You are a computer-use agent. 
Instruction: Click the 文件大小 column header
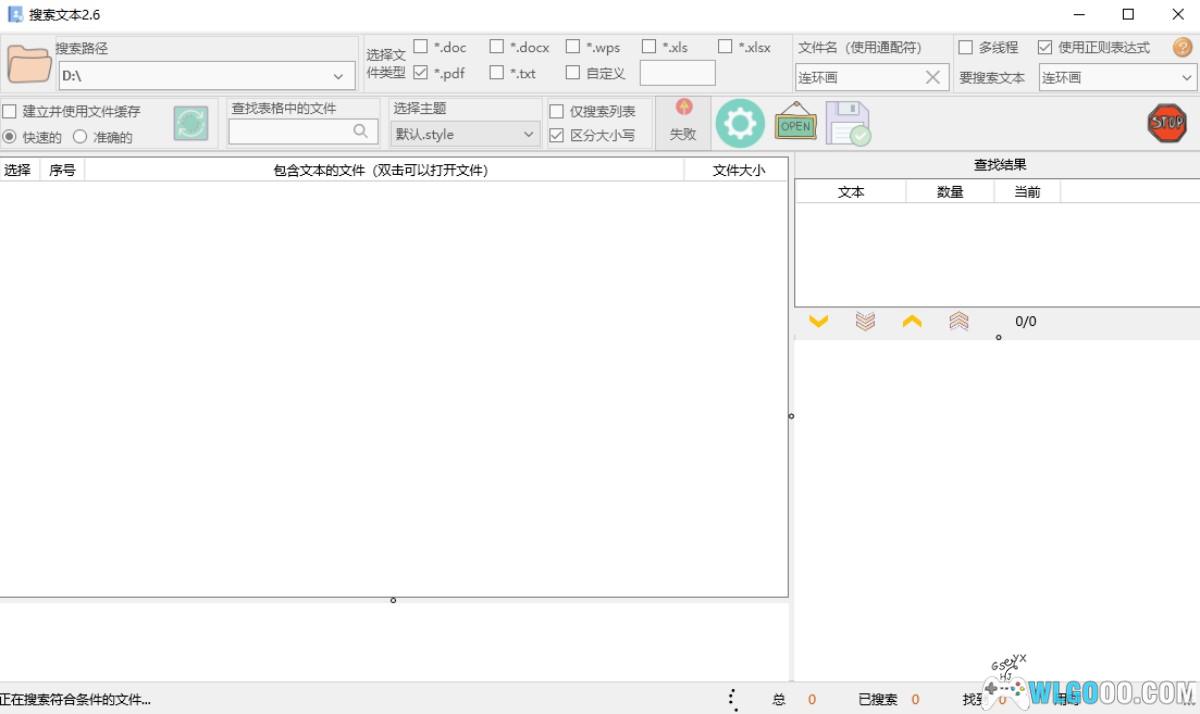click(x=737, y=170)
